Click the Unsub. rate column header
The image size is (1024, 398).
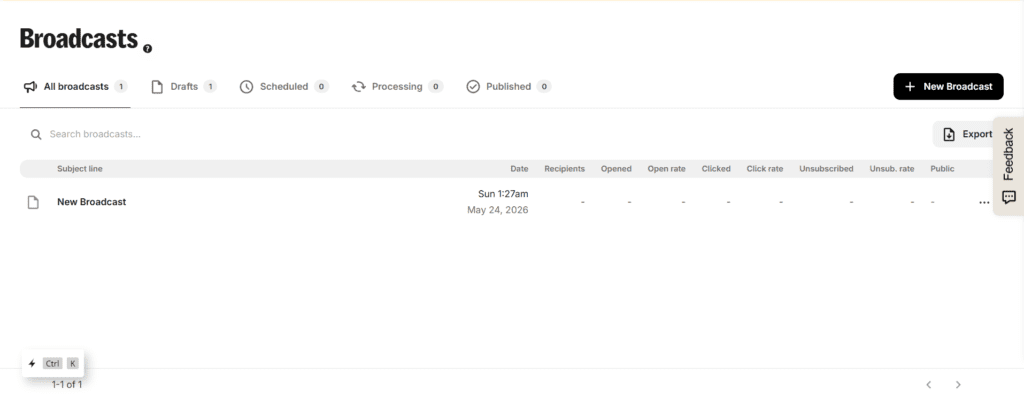click(891, 169)
